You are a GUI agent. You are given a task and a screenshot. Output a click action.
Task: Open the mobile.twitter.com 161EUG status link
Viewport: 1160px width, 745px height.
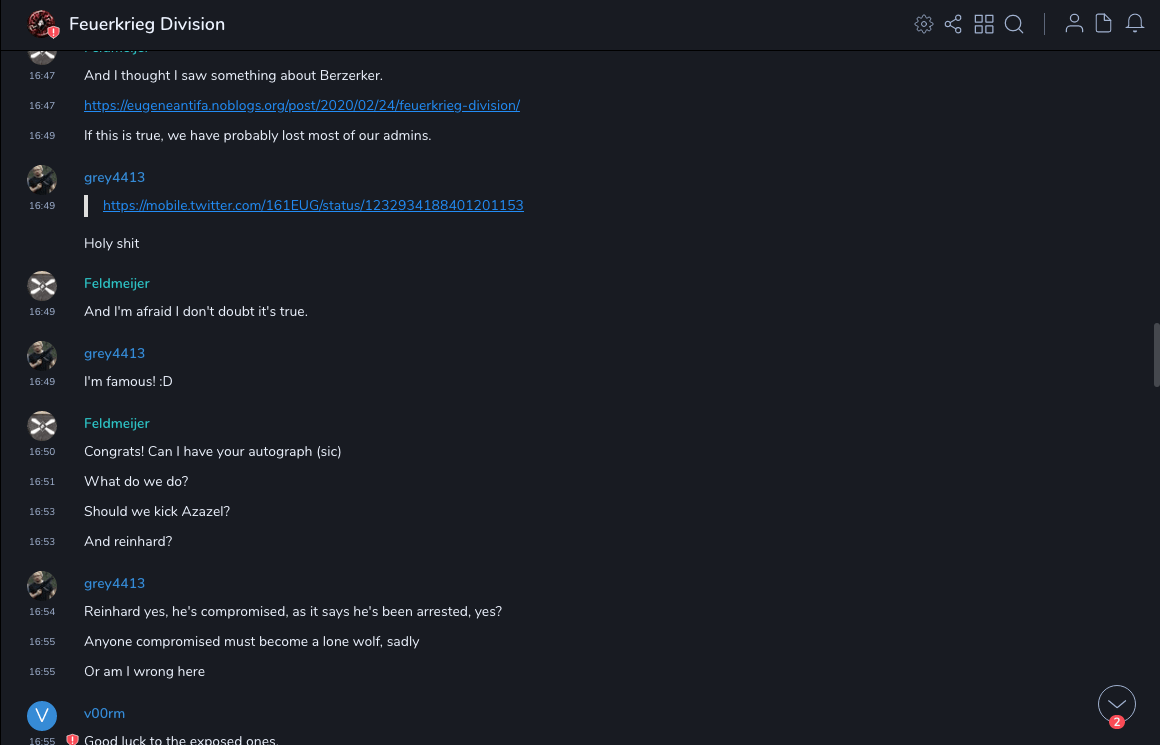pyautogui.click(x=313, y=205)
